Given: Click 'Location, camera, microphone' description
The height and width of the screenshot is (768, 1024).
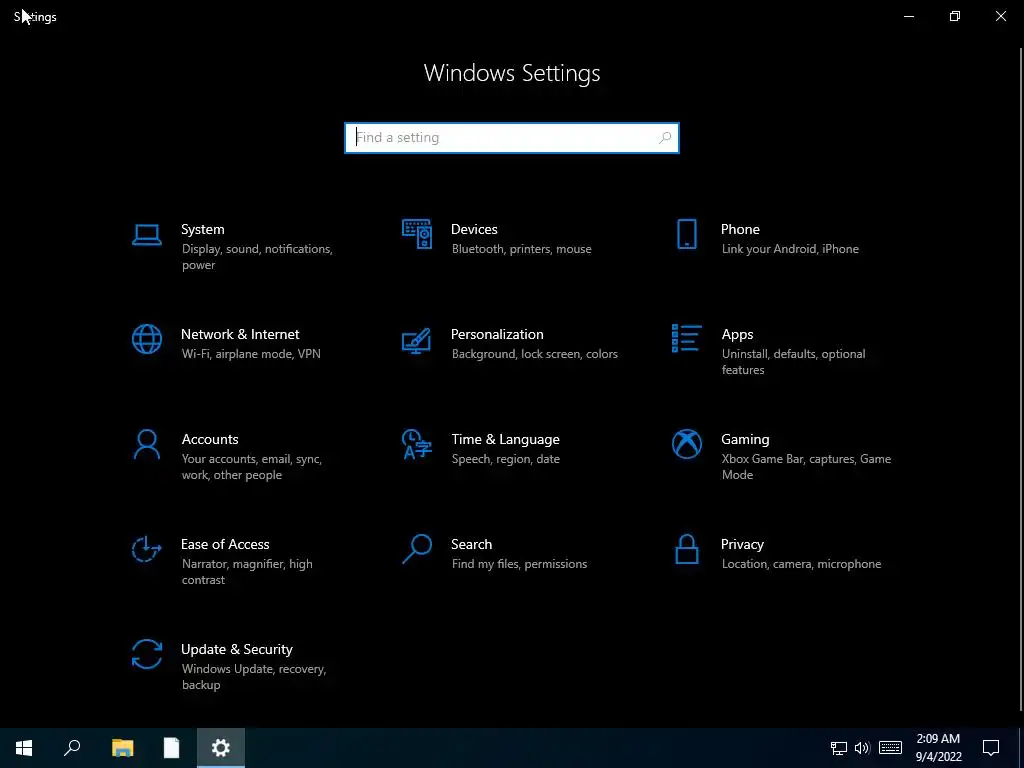Looking at the screenshot, I should point(801,564).
